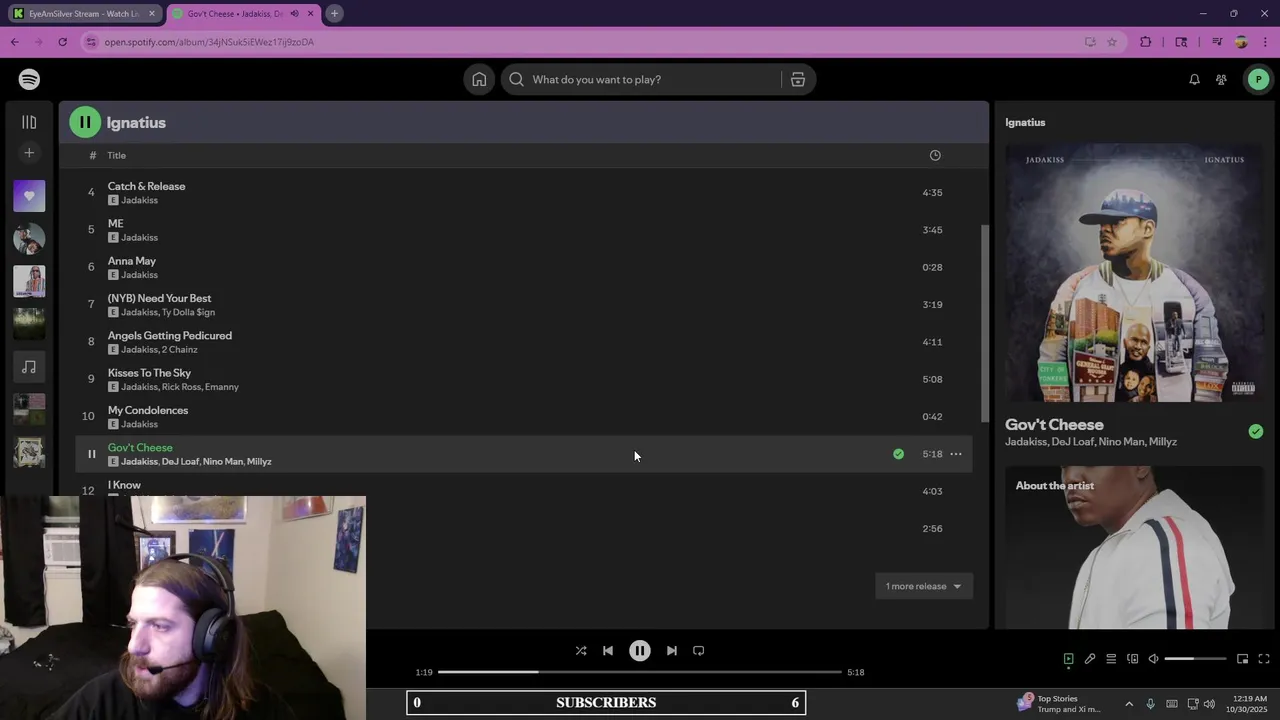The height and width of the screenshot is (720, 1280).
Task: Open the miniplayer
Action: click(1242, 659)
